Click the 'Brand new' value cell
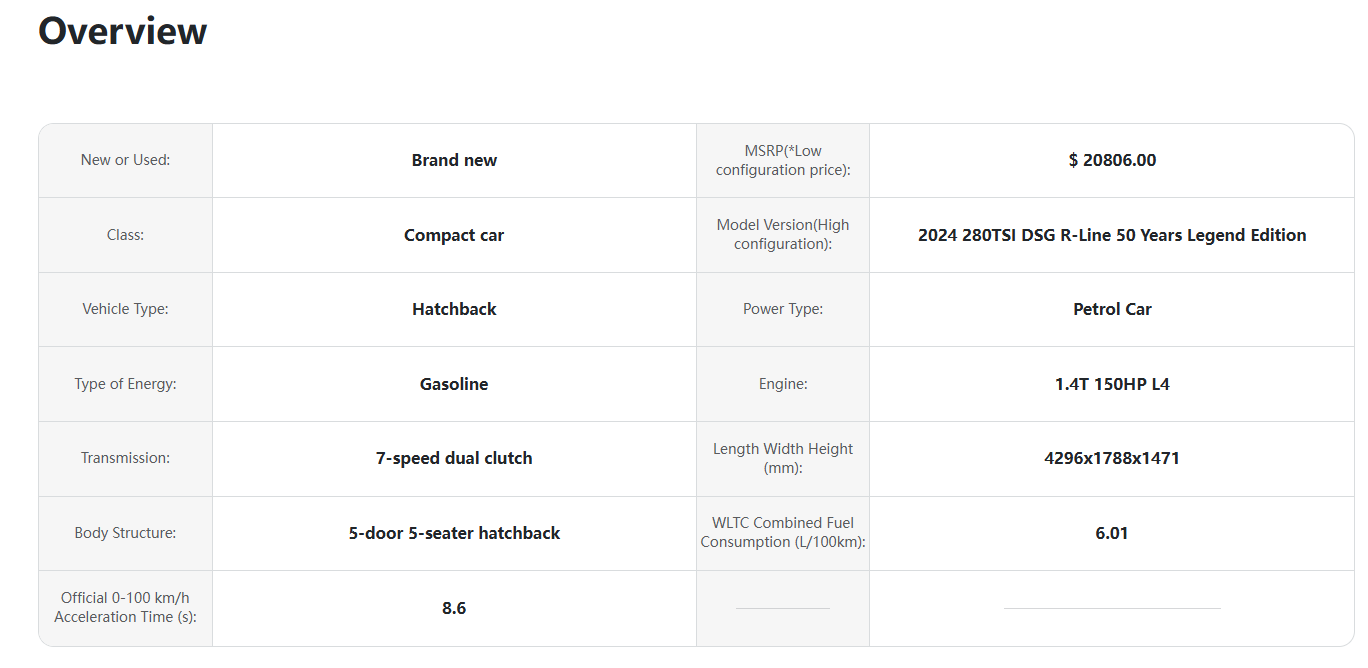Viewport: 1368px width, 668px height. [x=454, y=160]
